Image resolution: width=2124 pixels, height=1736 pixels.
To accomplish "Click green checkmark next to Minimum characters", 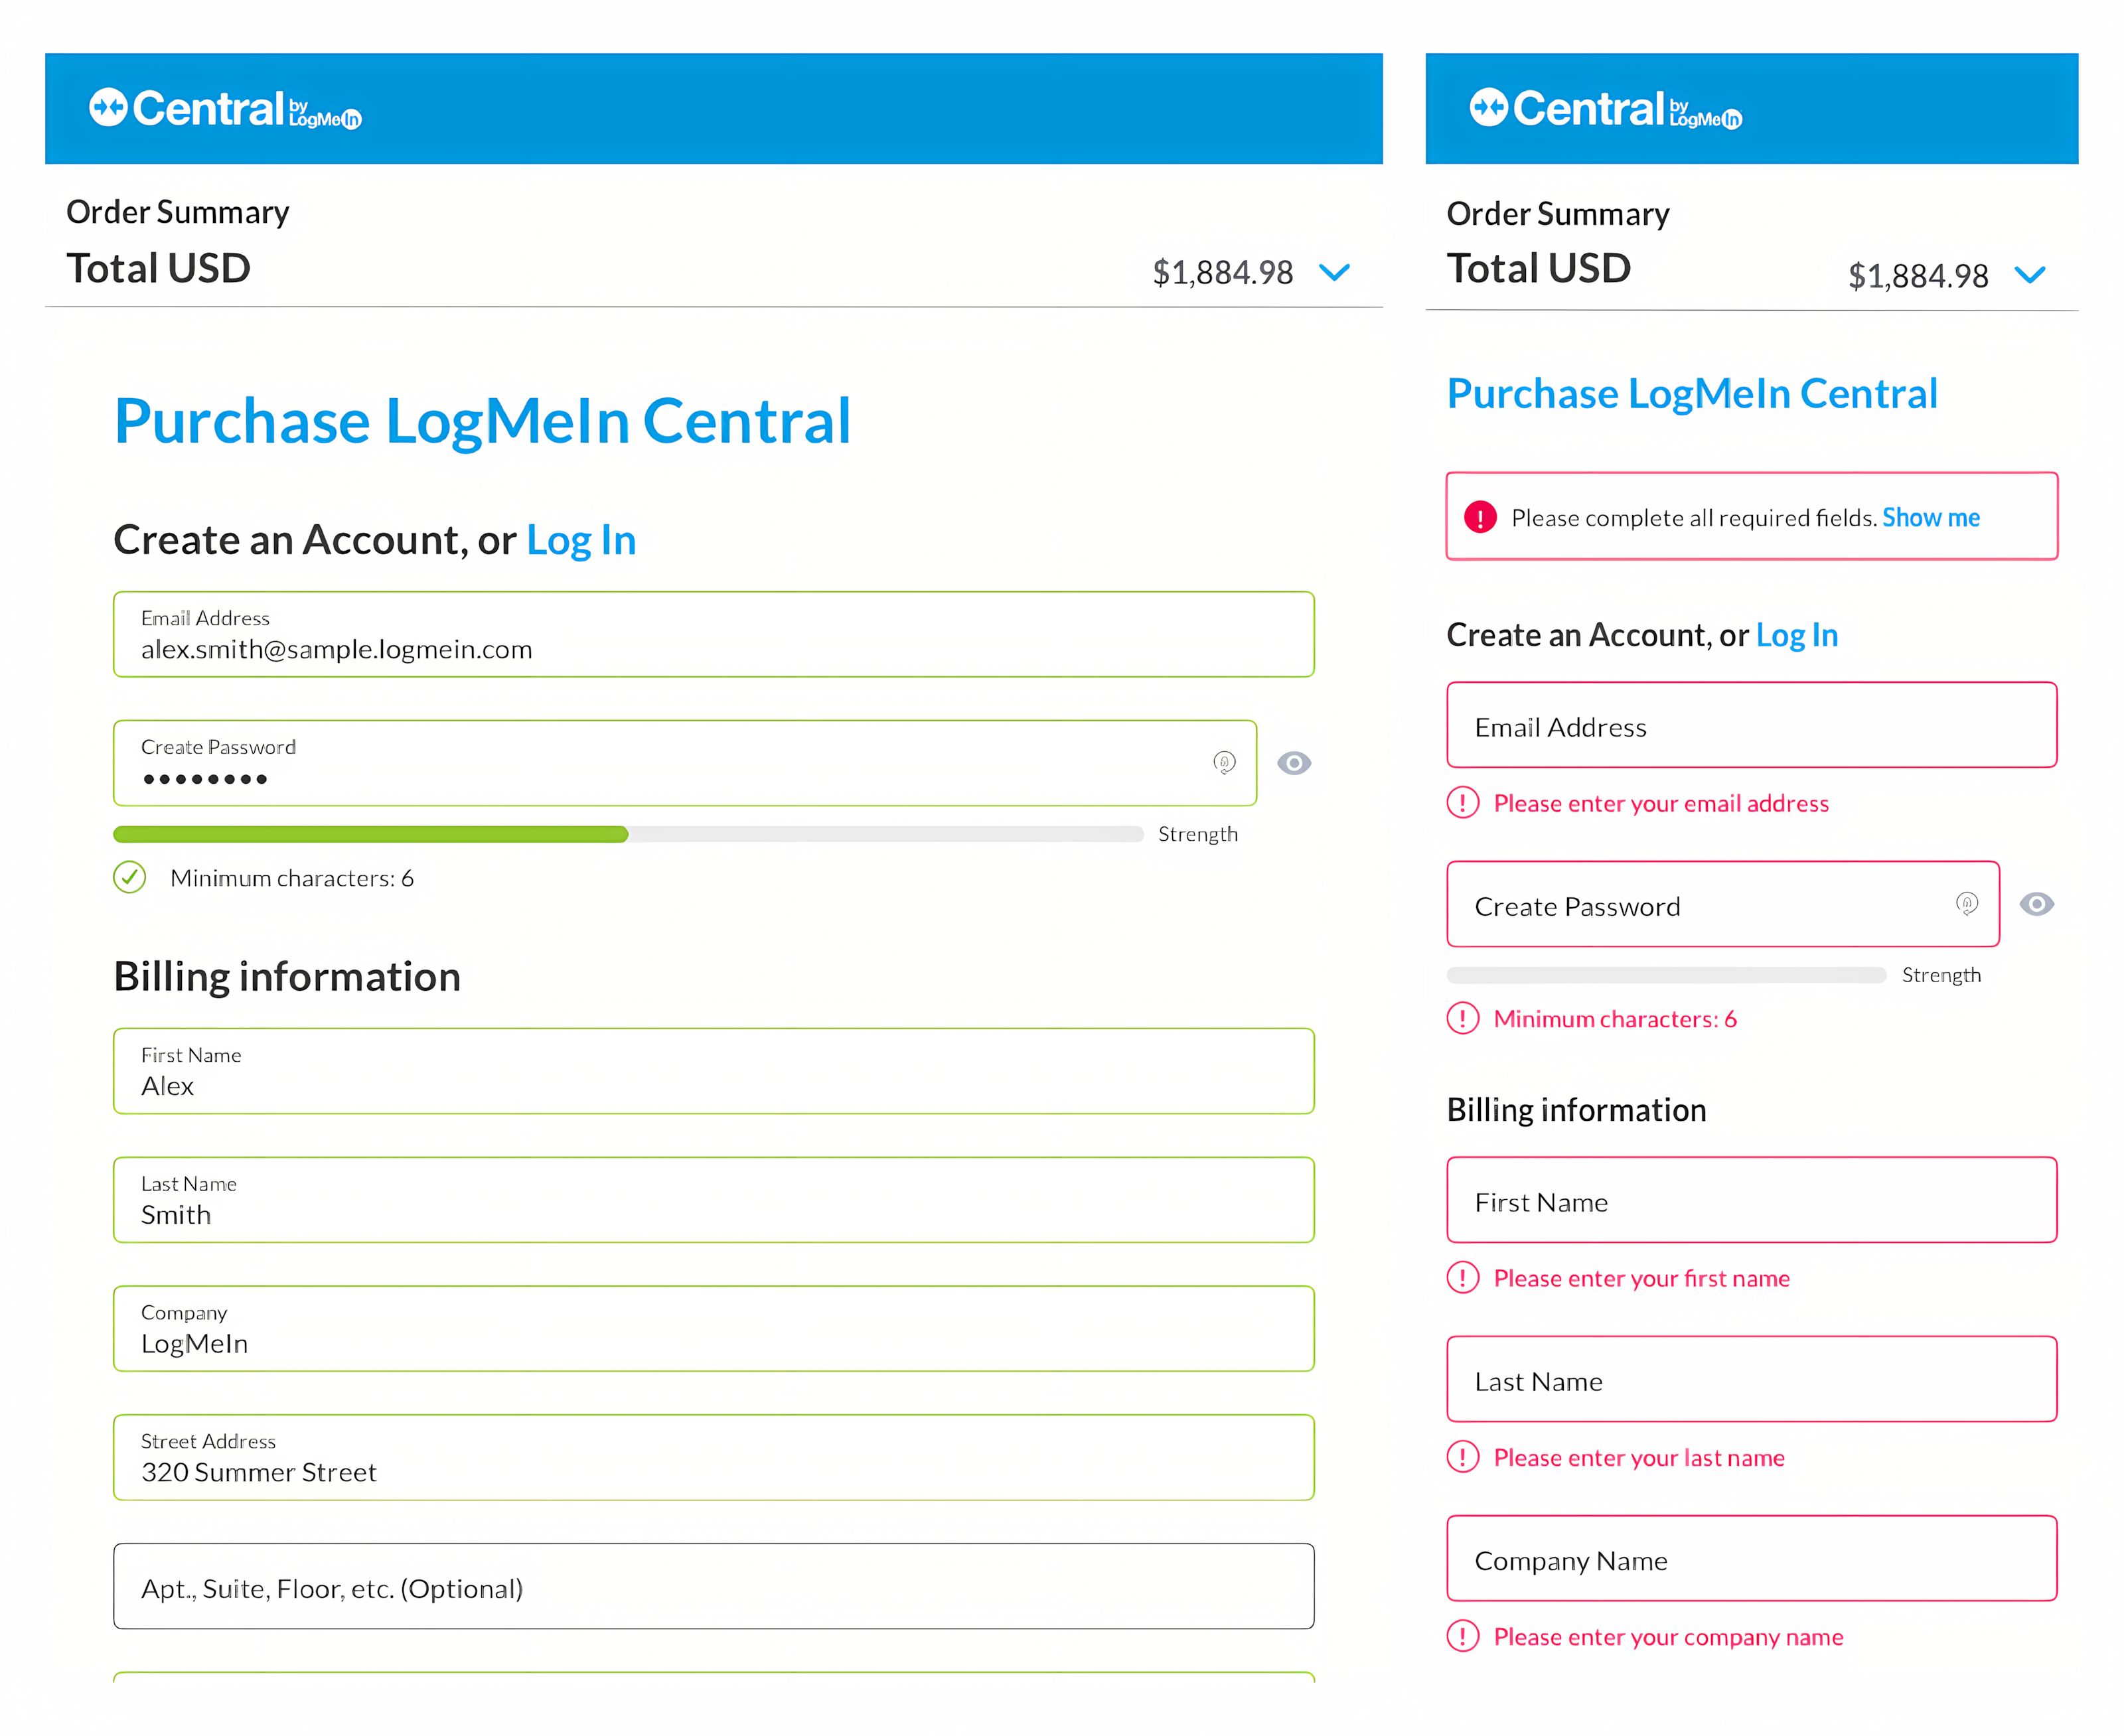I will [x=129, y=878].
